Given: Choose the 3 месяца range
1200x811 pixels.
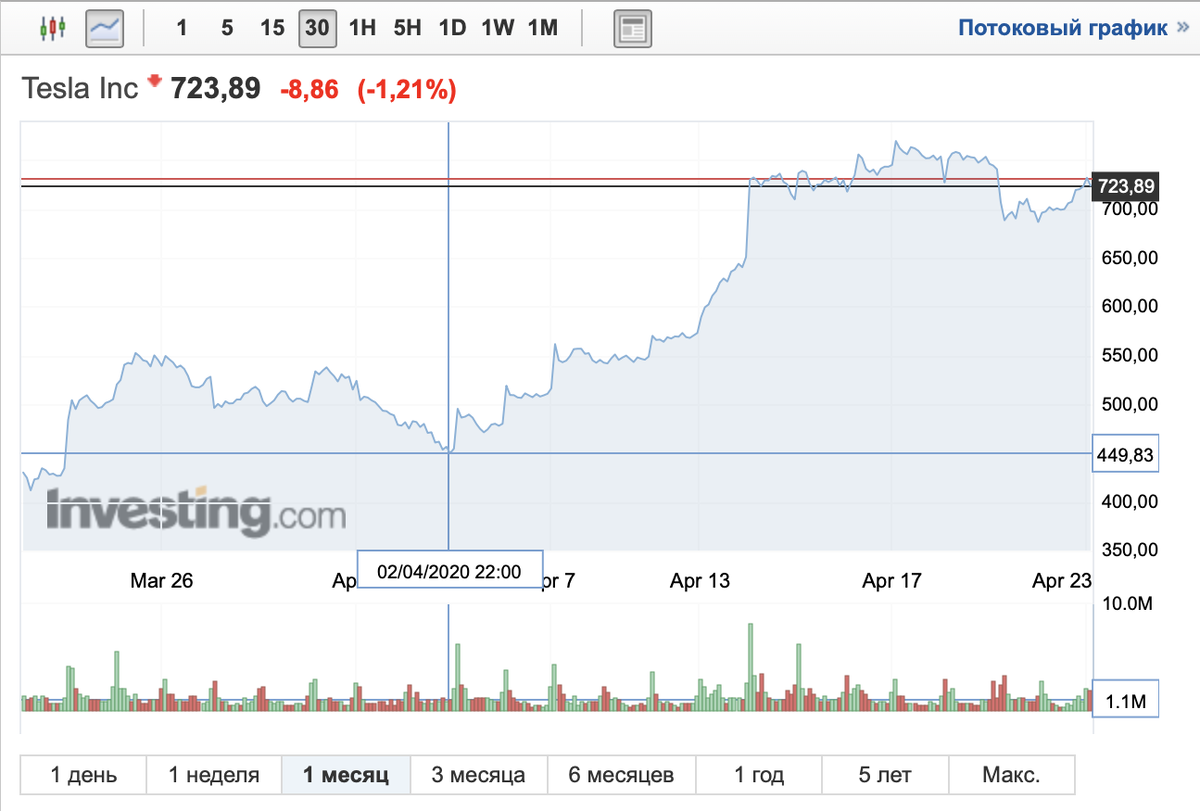Looking at the screenshot, I should [x=479, y=774].
